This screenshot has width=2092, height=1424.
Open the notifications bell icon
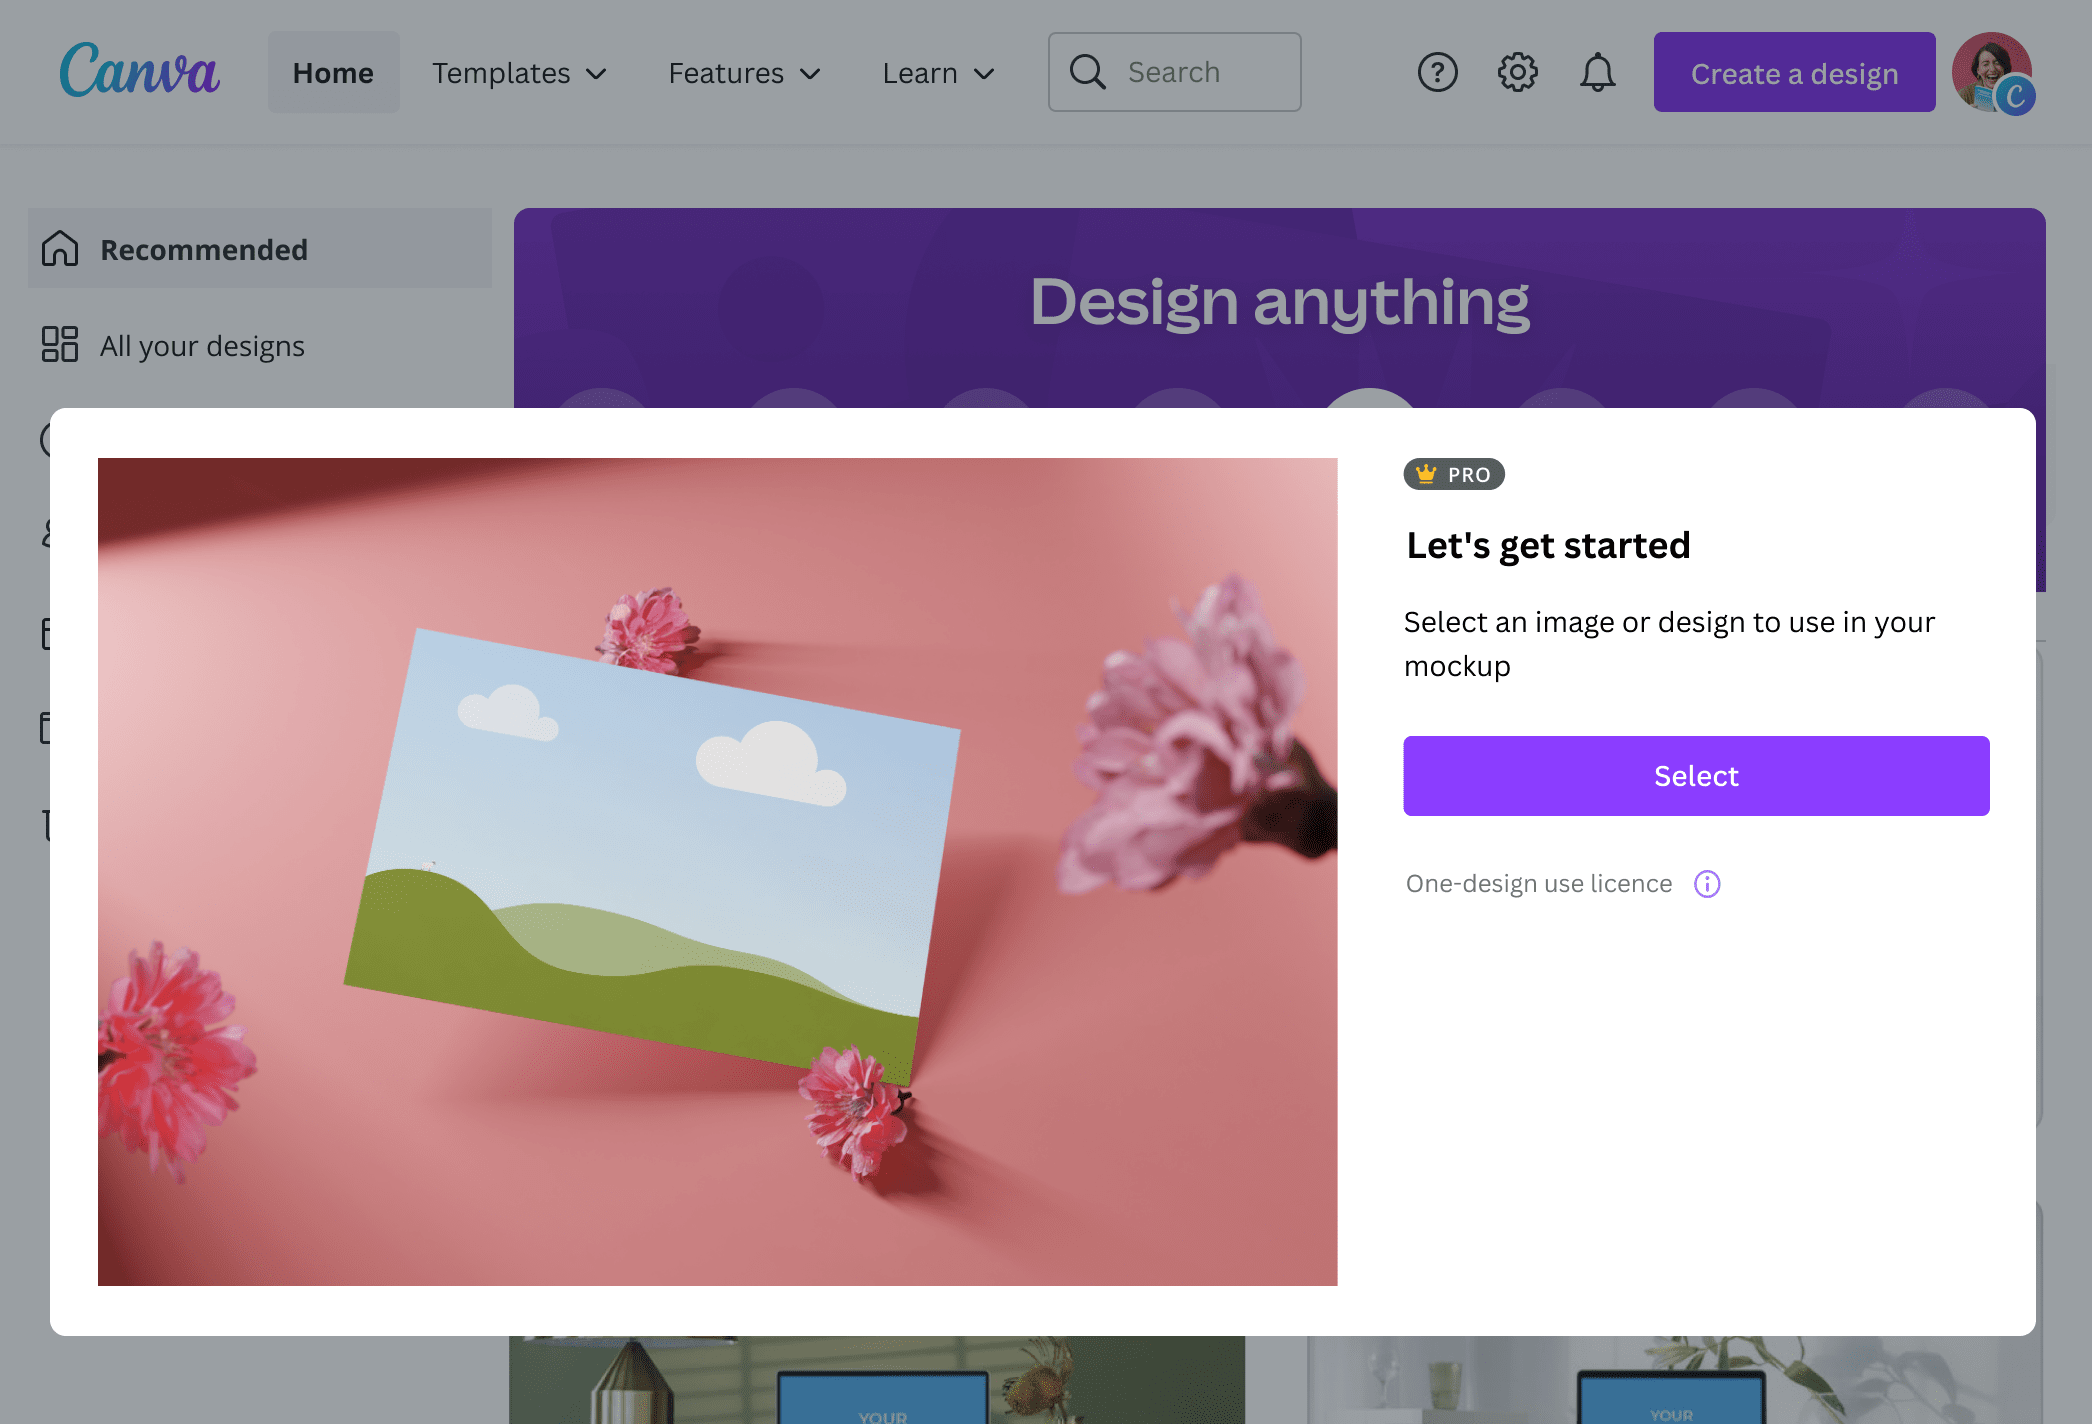point(1597,71)
